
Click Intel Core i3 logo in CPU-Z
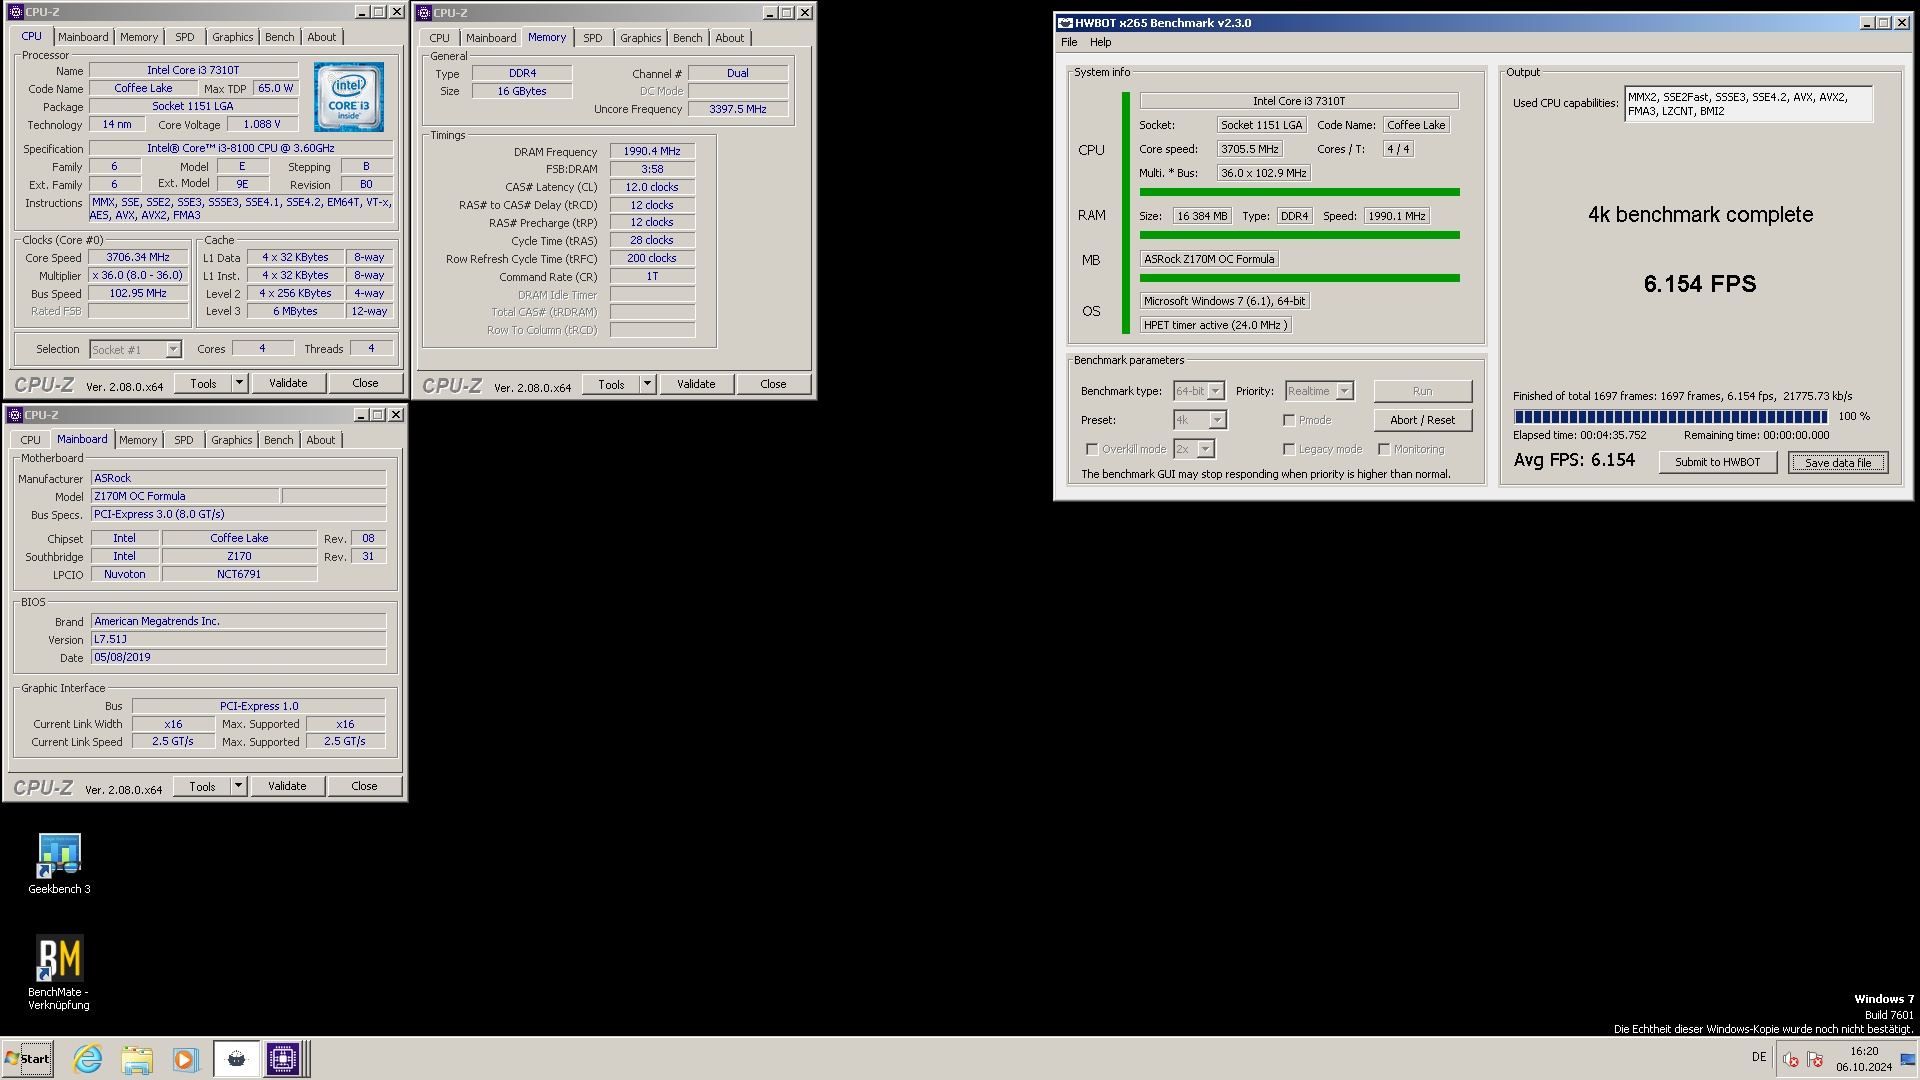(x=348, y=96)
